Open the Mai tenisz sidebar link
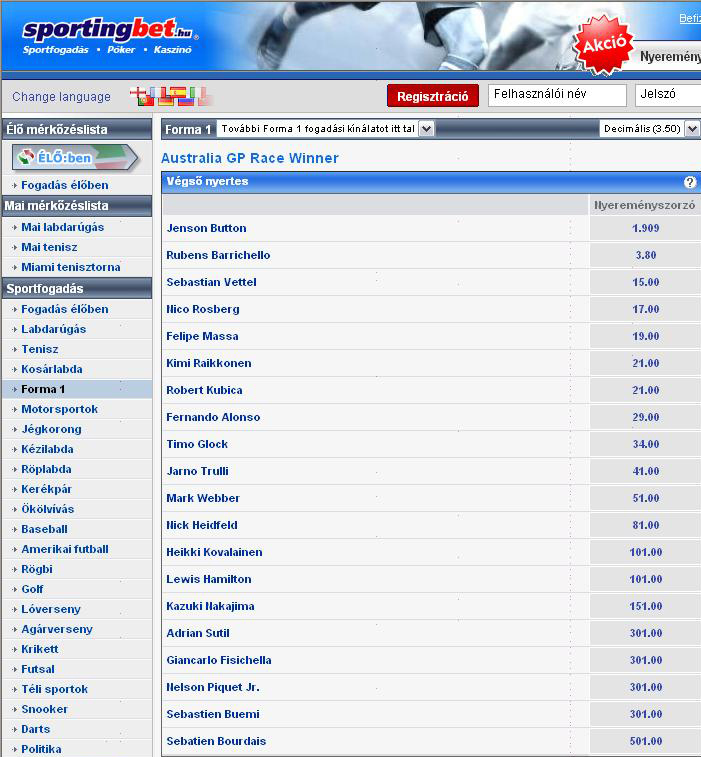701x757 pixels. coord(49,247)
